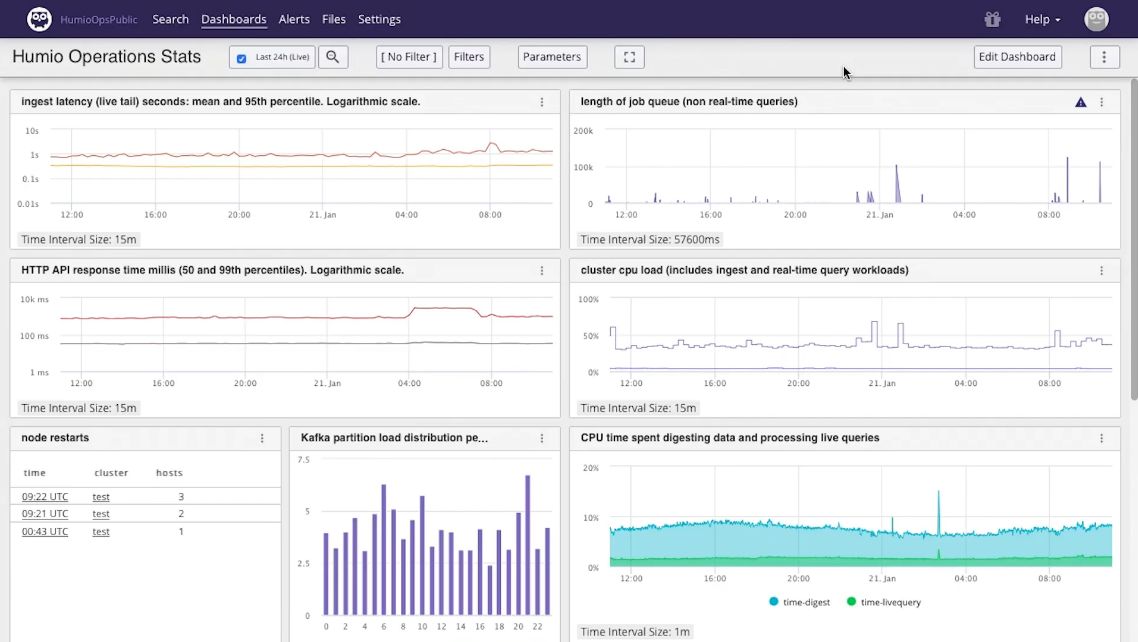Viewport: 1138px width, 642px height.
Task: Click Edit Dashboard button
Action: tap(1017, 57)
